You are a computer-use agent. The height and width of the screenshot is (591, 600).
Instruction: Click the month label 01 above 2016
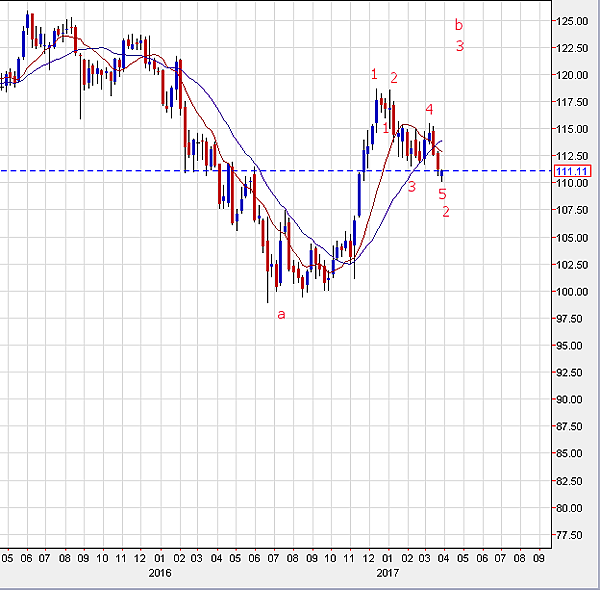[160, 558]
